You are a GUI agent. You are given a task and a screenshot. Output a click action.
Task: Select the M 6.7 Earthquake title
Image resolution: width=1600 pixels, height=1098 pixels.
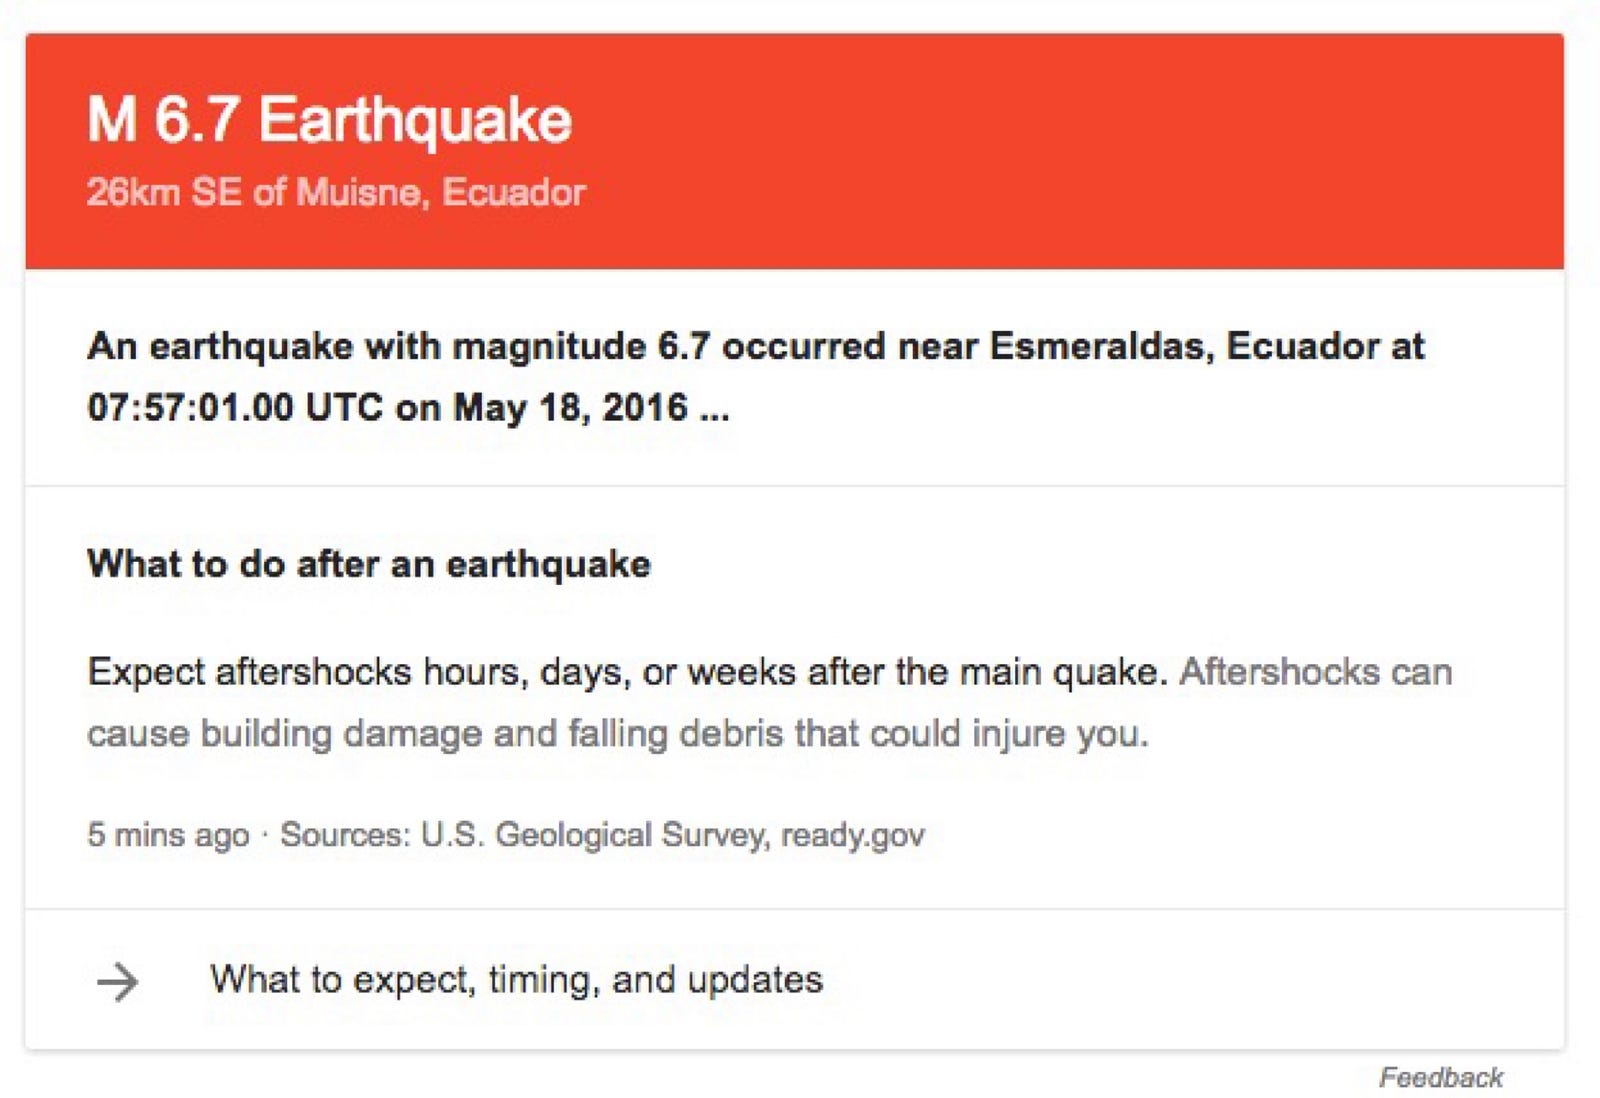329,119
